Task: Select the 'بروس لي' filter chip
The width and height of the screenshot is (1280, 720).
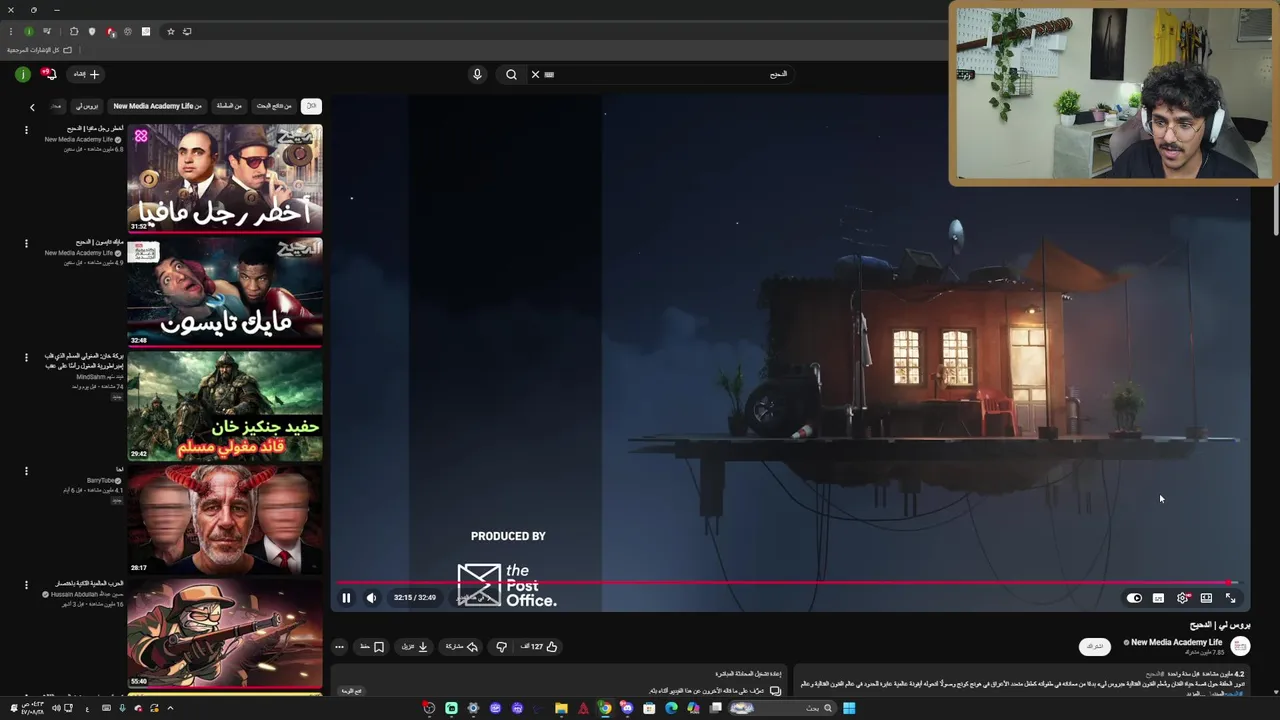Action: point(89,106)
